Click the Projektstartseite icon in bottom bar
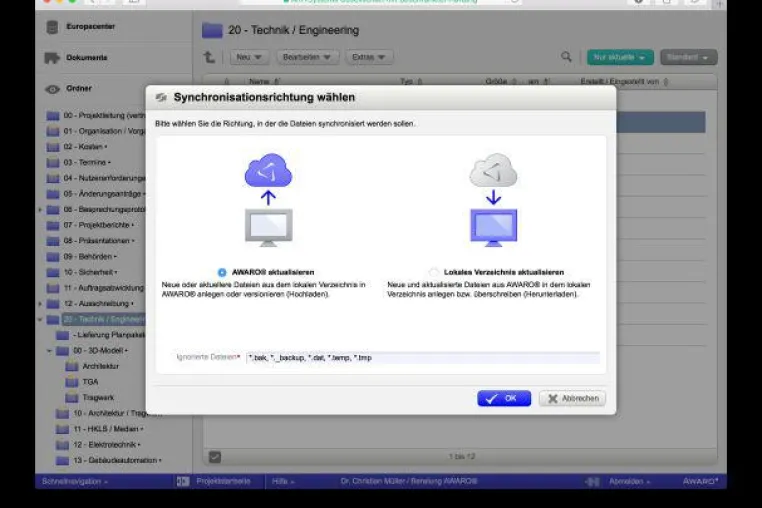 pos(183,481)
